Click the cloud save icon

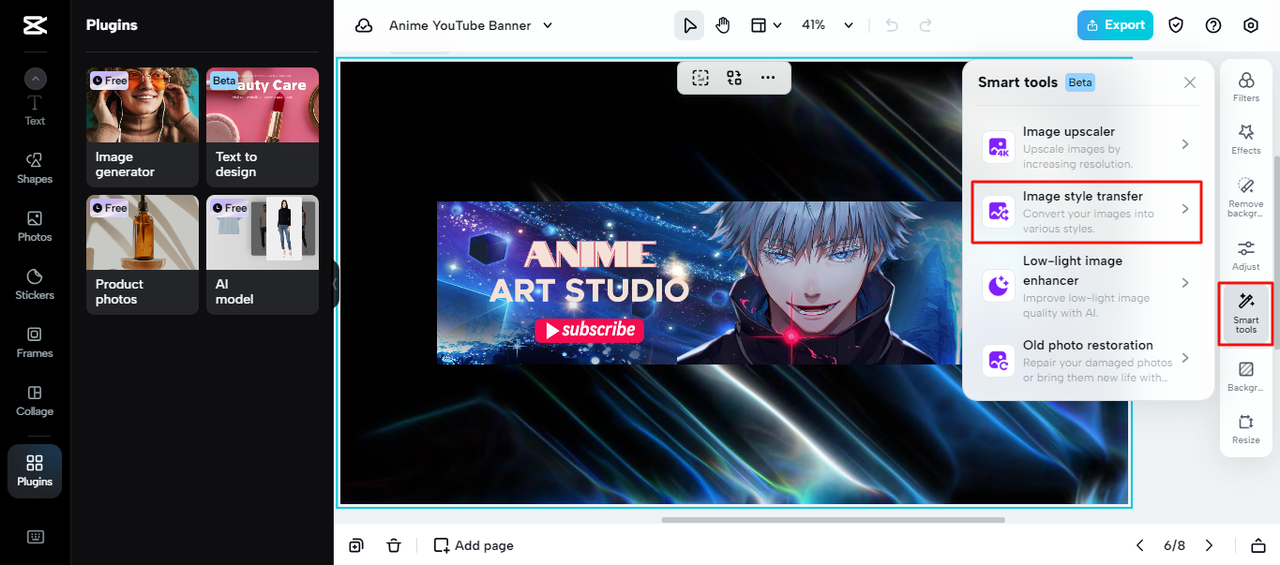(x=364, y=25)
